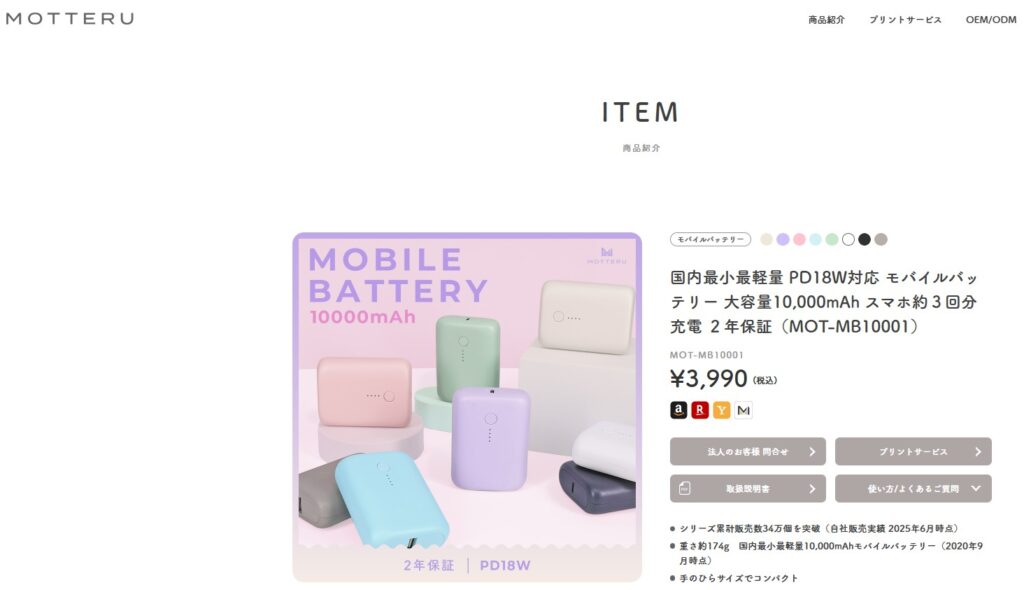Open 商品紹介 in the top menu
The height and width of the screenshot is (590, 1024).
click(826, 20)
